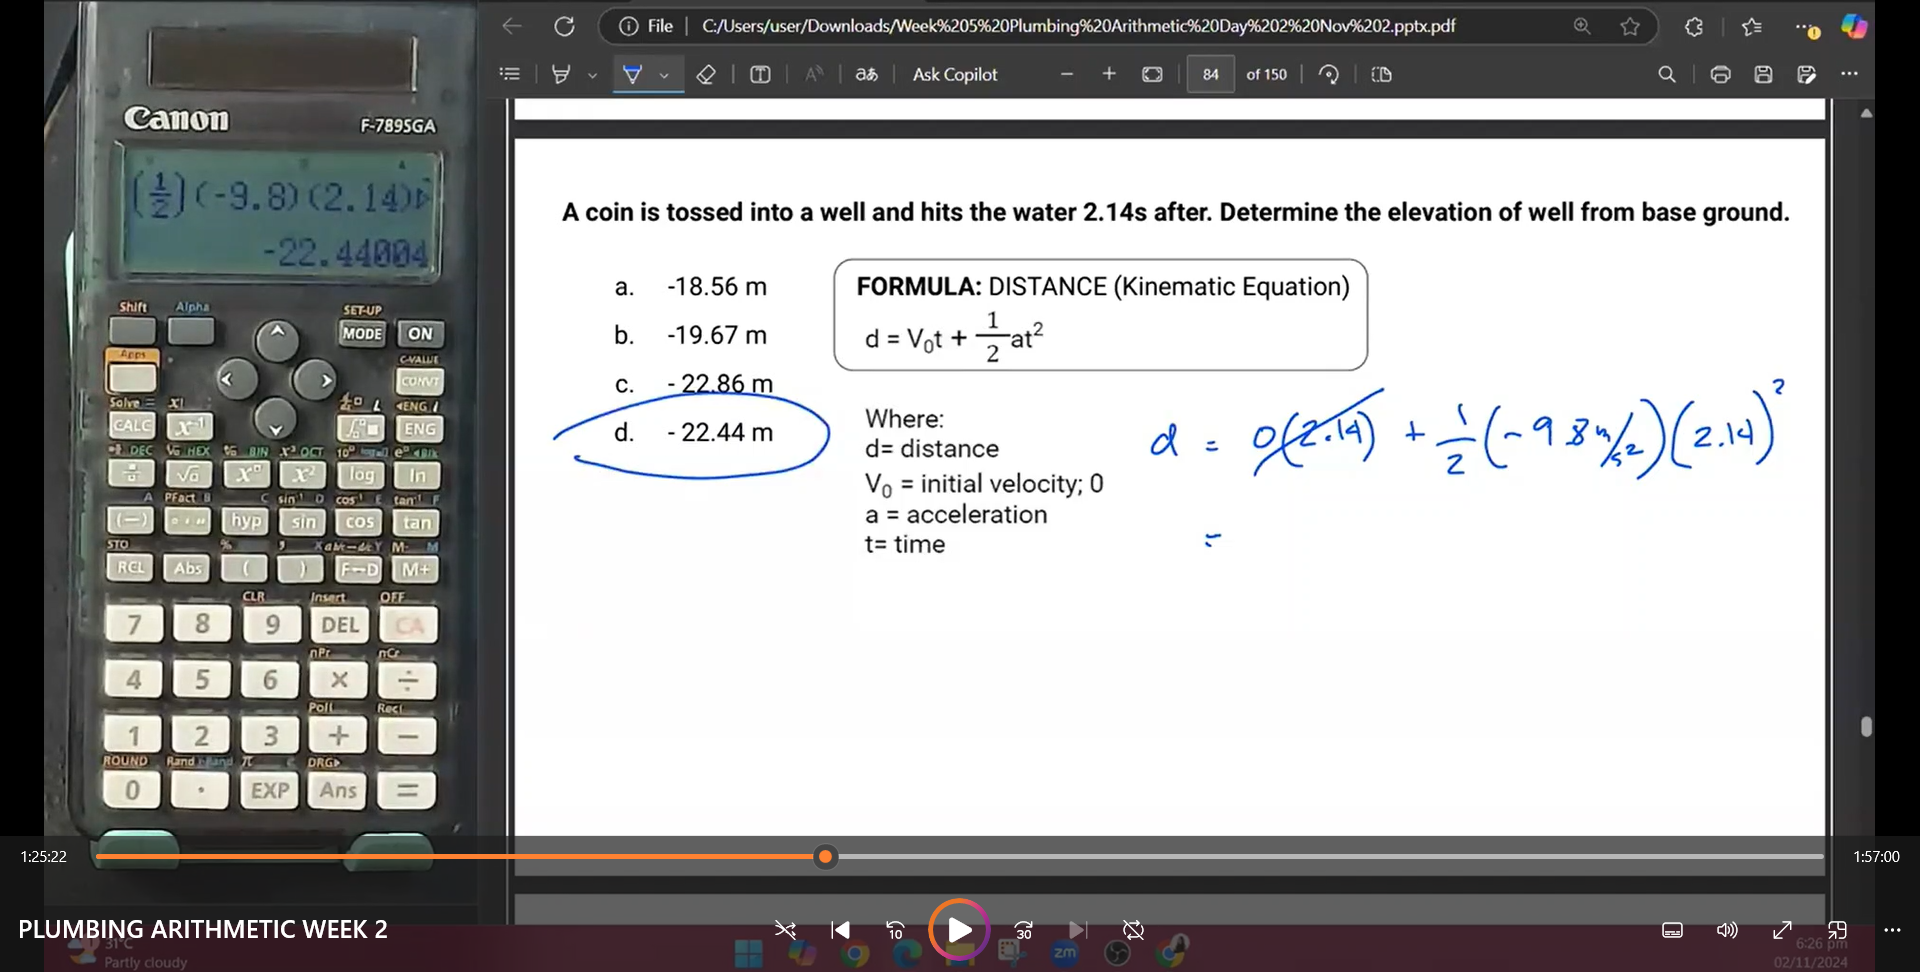The width and height of the screenshot is (1920, 972).
Task: Enter full screen mode
Action: click(1782, 930)
